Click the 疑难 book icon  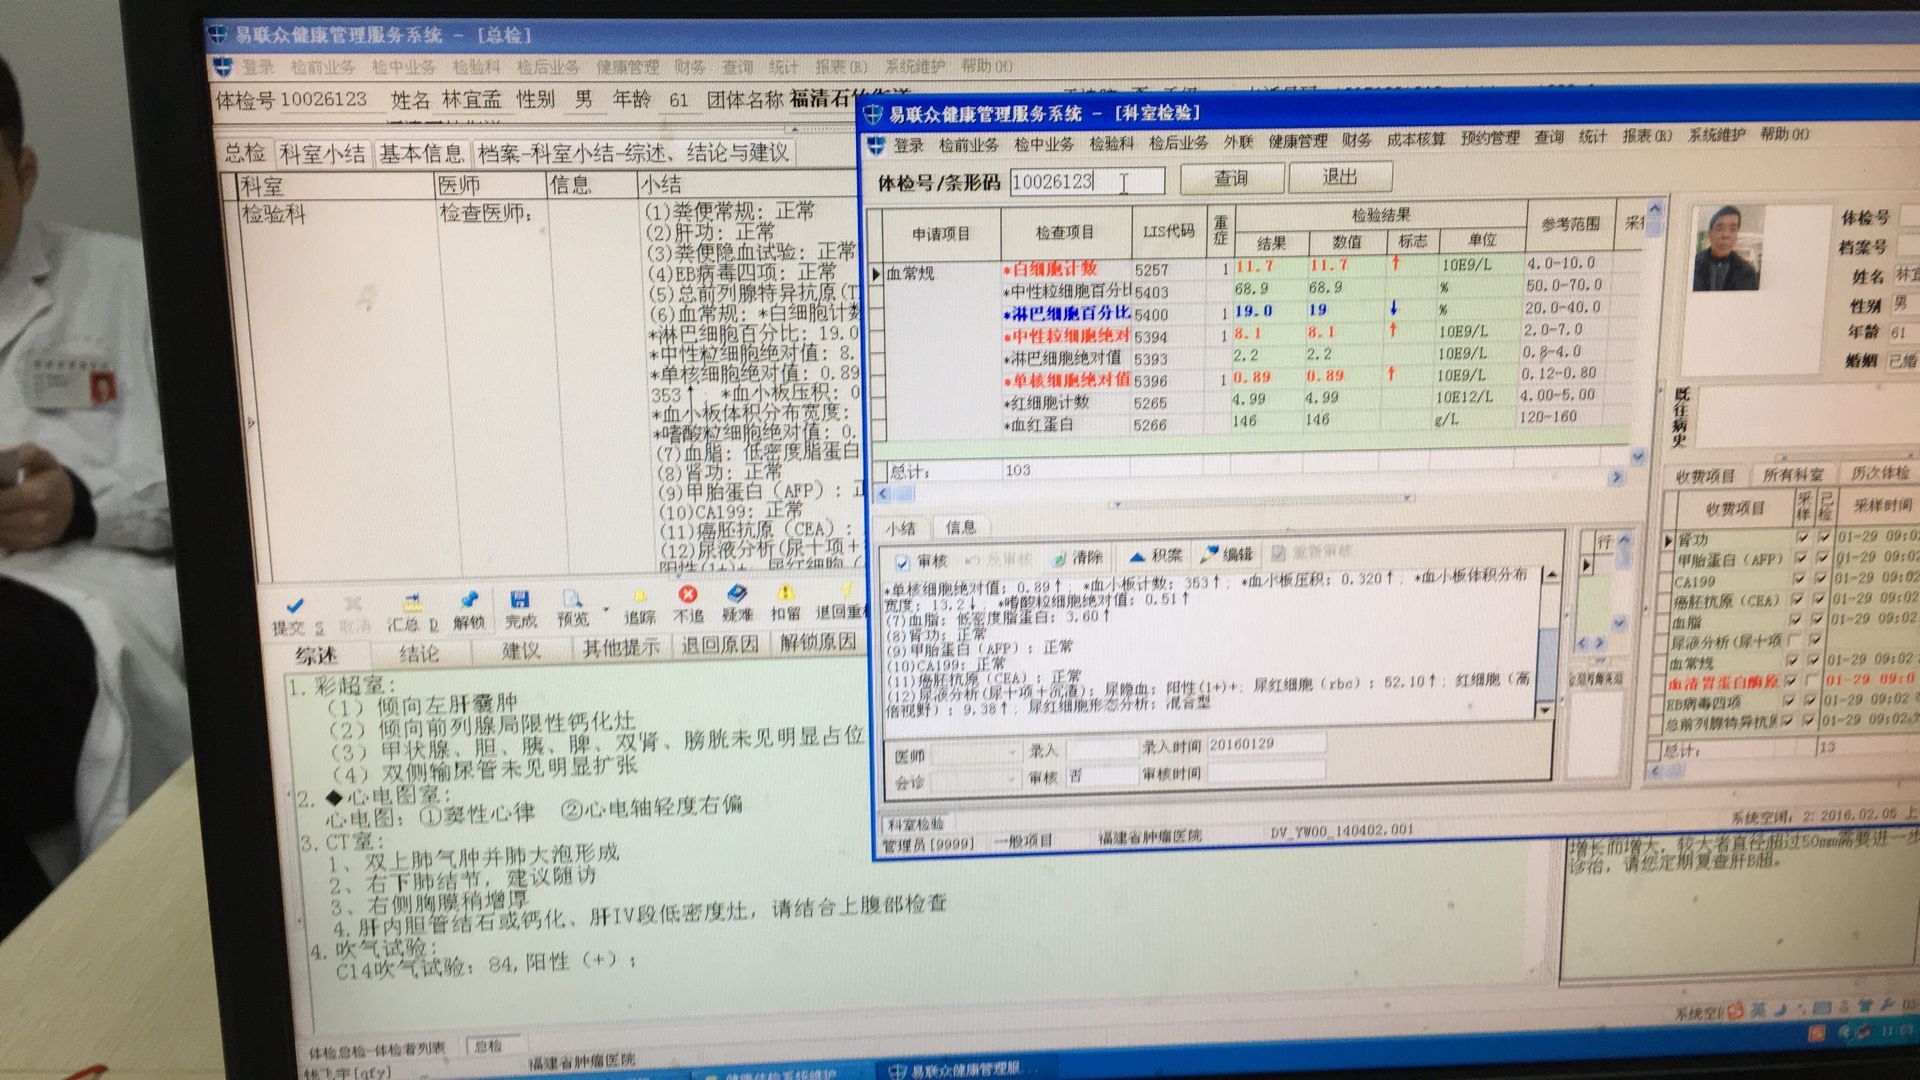[x=737, y=594]
